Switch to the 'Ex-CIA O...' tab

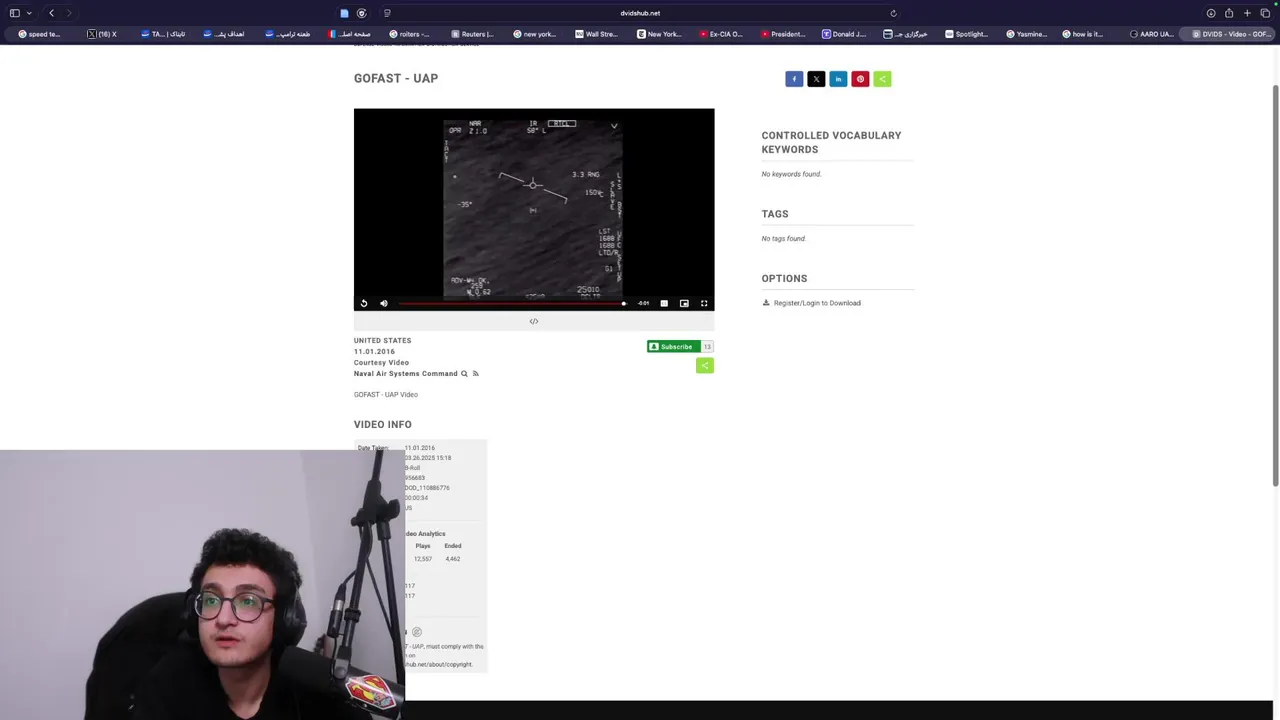tap(720, 34)
